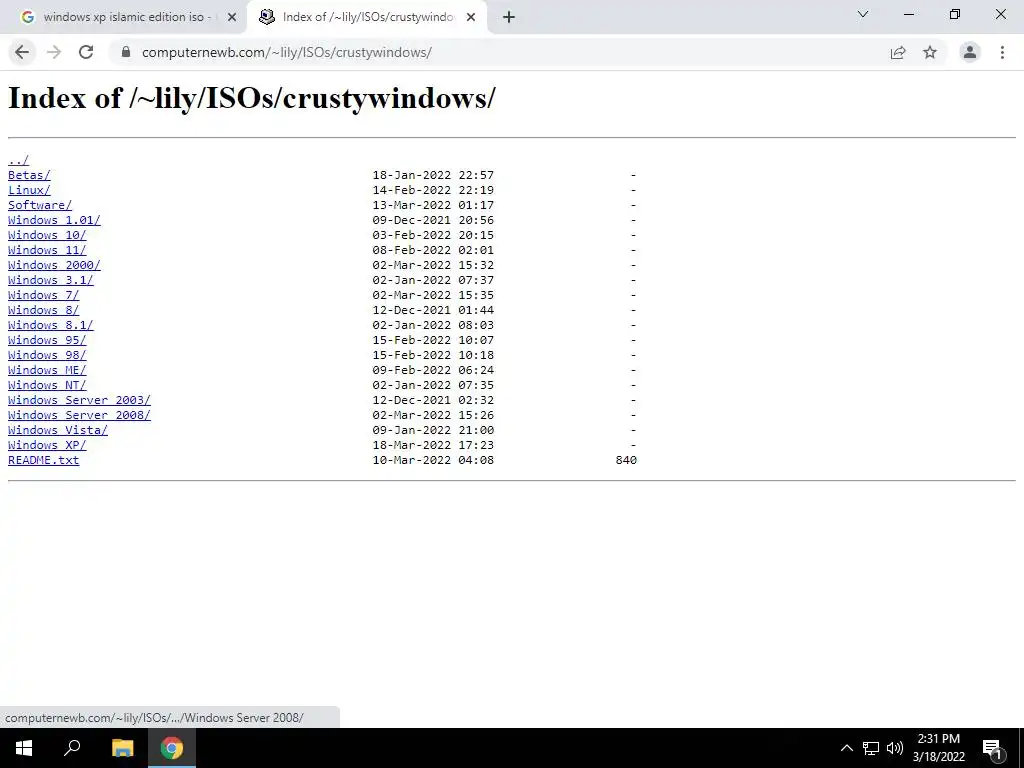Open a new browser tab
This screenshot has height=768, width=1024.
(509, 17)
